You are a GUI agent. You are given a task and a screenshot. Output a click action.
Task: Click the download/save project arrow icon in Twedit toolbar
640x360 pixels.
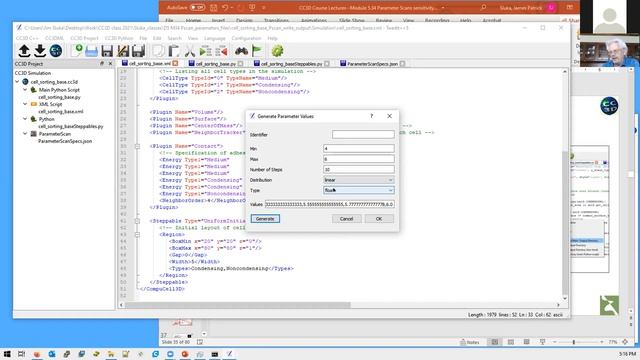coord(40,51)
